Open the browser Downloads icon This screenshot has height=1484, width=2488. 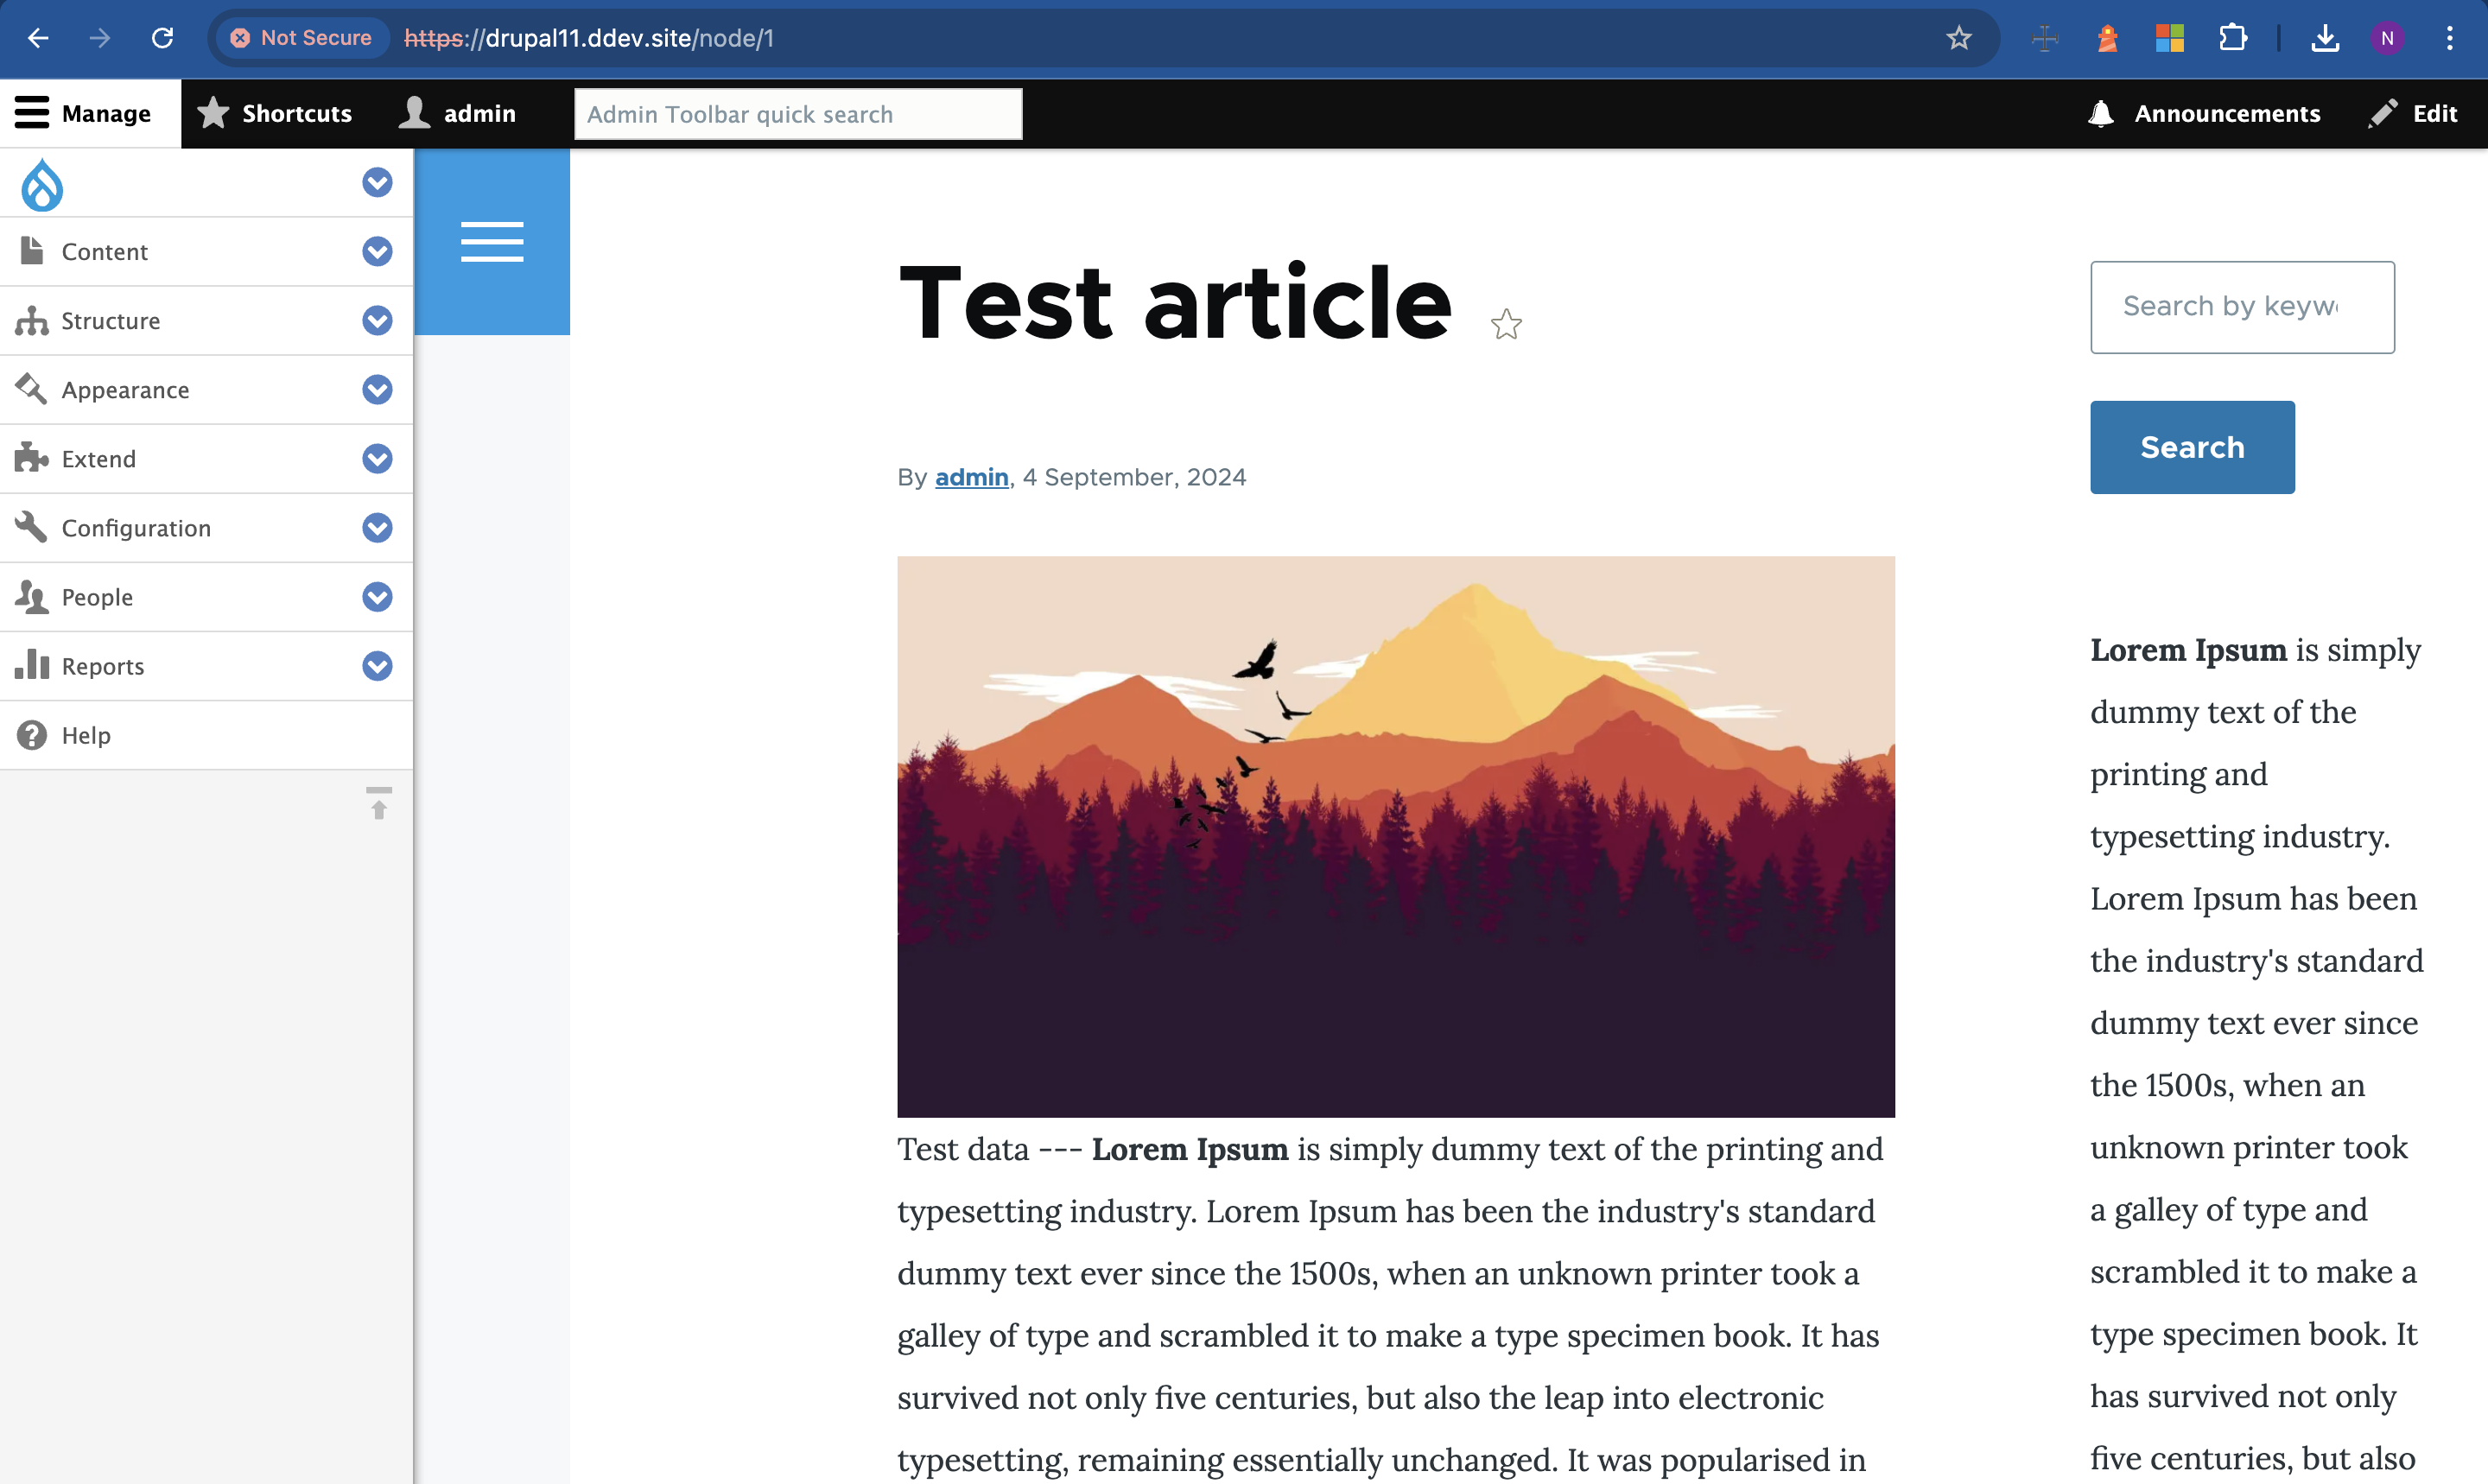tap(2325, 38)
